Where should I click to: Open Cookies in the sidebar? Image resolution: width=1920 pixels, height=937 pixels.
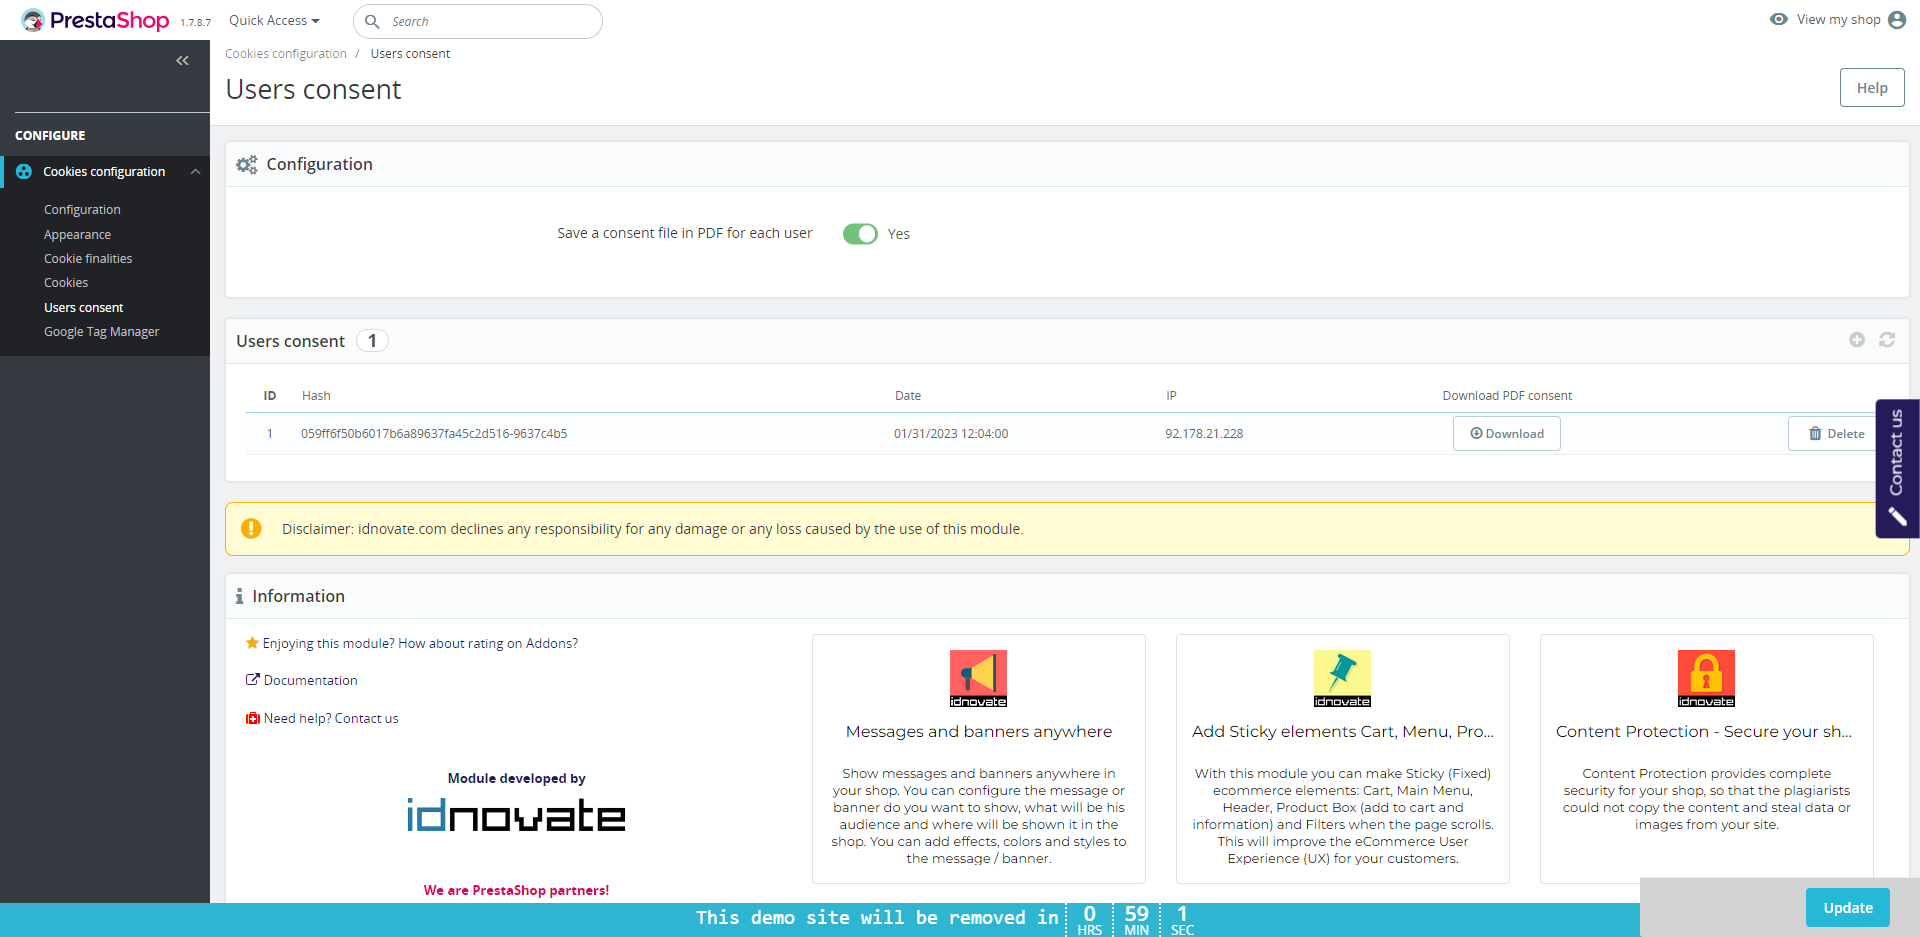(x=66, y=283)
